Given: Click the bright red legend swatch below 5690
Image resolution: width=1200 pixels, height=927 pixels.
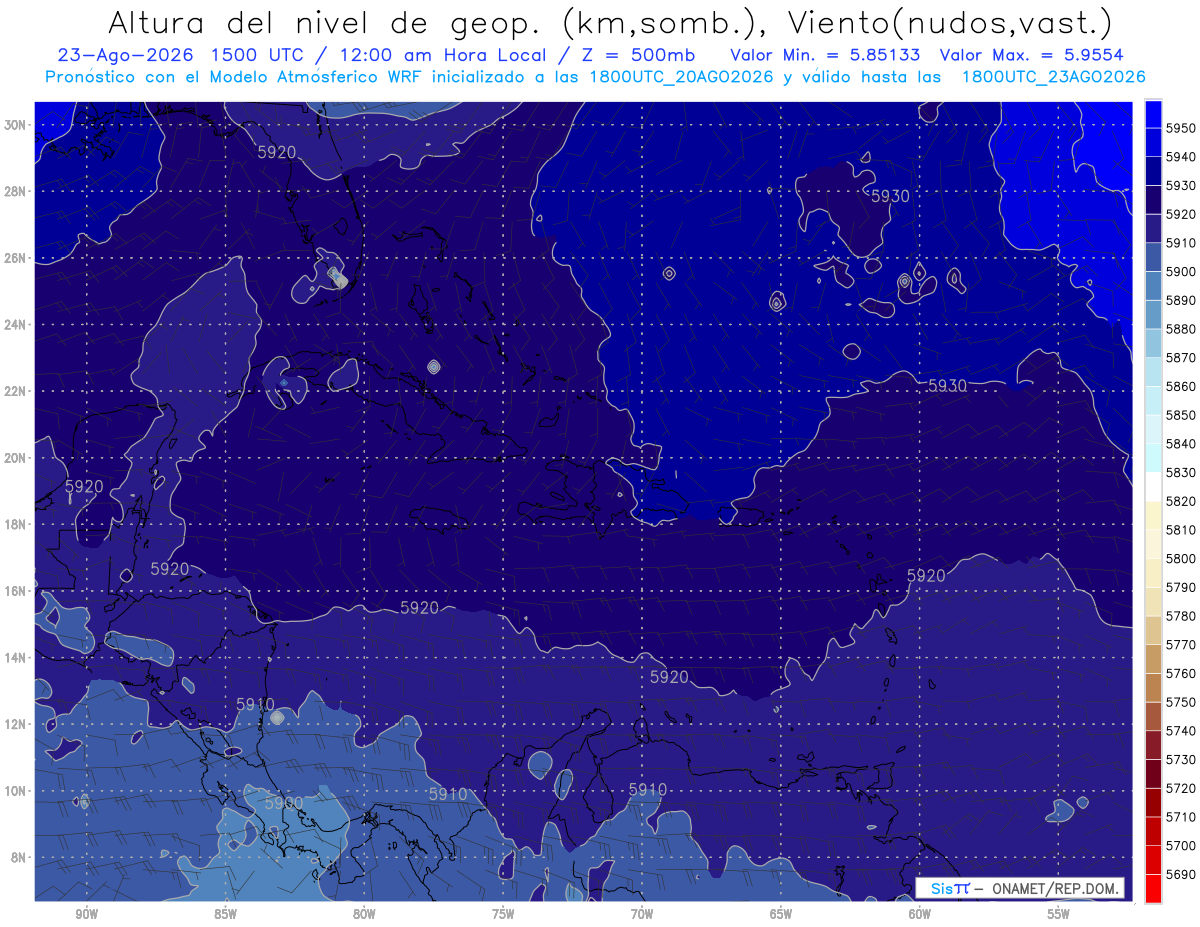Looking at the screenshot, I should tap(1153, 888).
